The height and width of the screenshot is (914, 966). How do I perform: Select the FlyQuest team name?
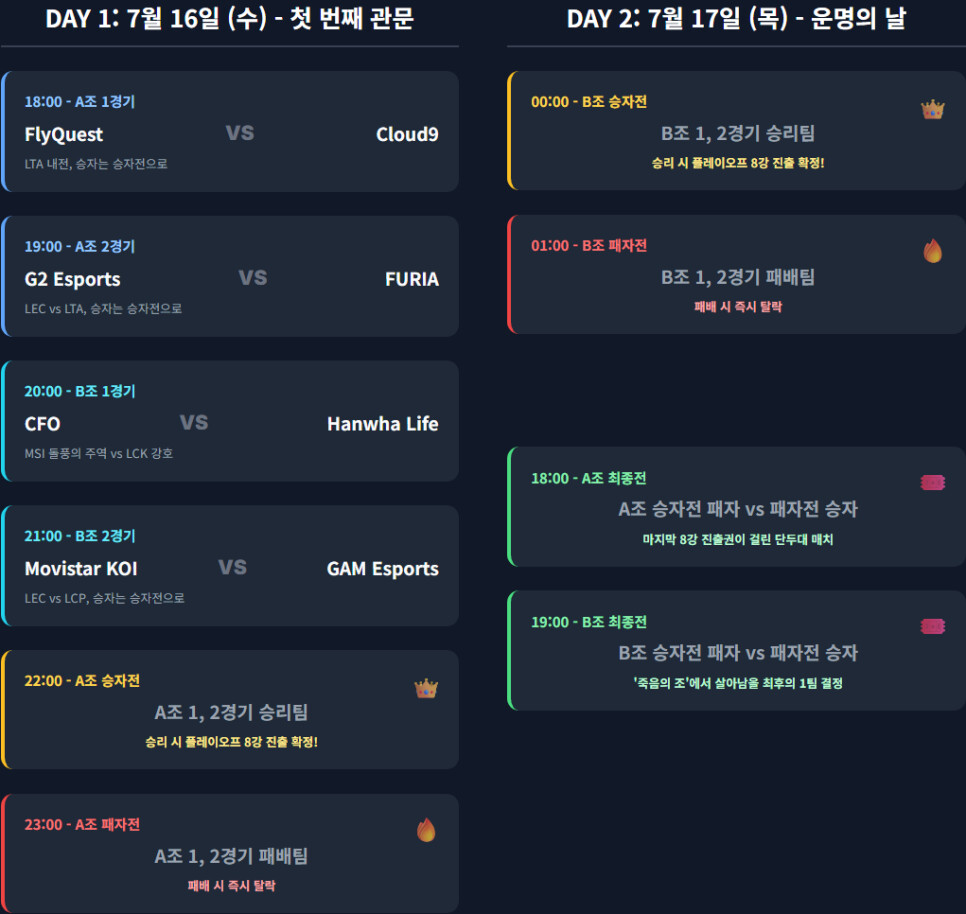click(64, 134)
